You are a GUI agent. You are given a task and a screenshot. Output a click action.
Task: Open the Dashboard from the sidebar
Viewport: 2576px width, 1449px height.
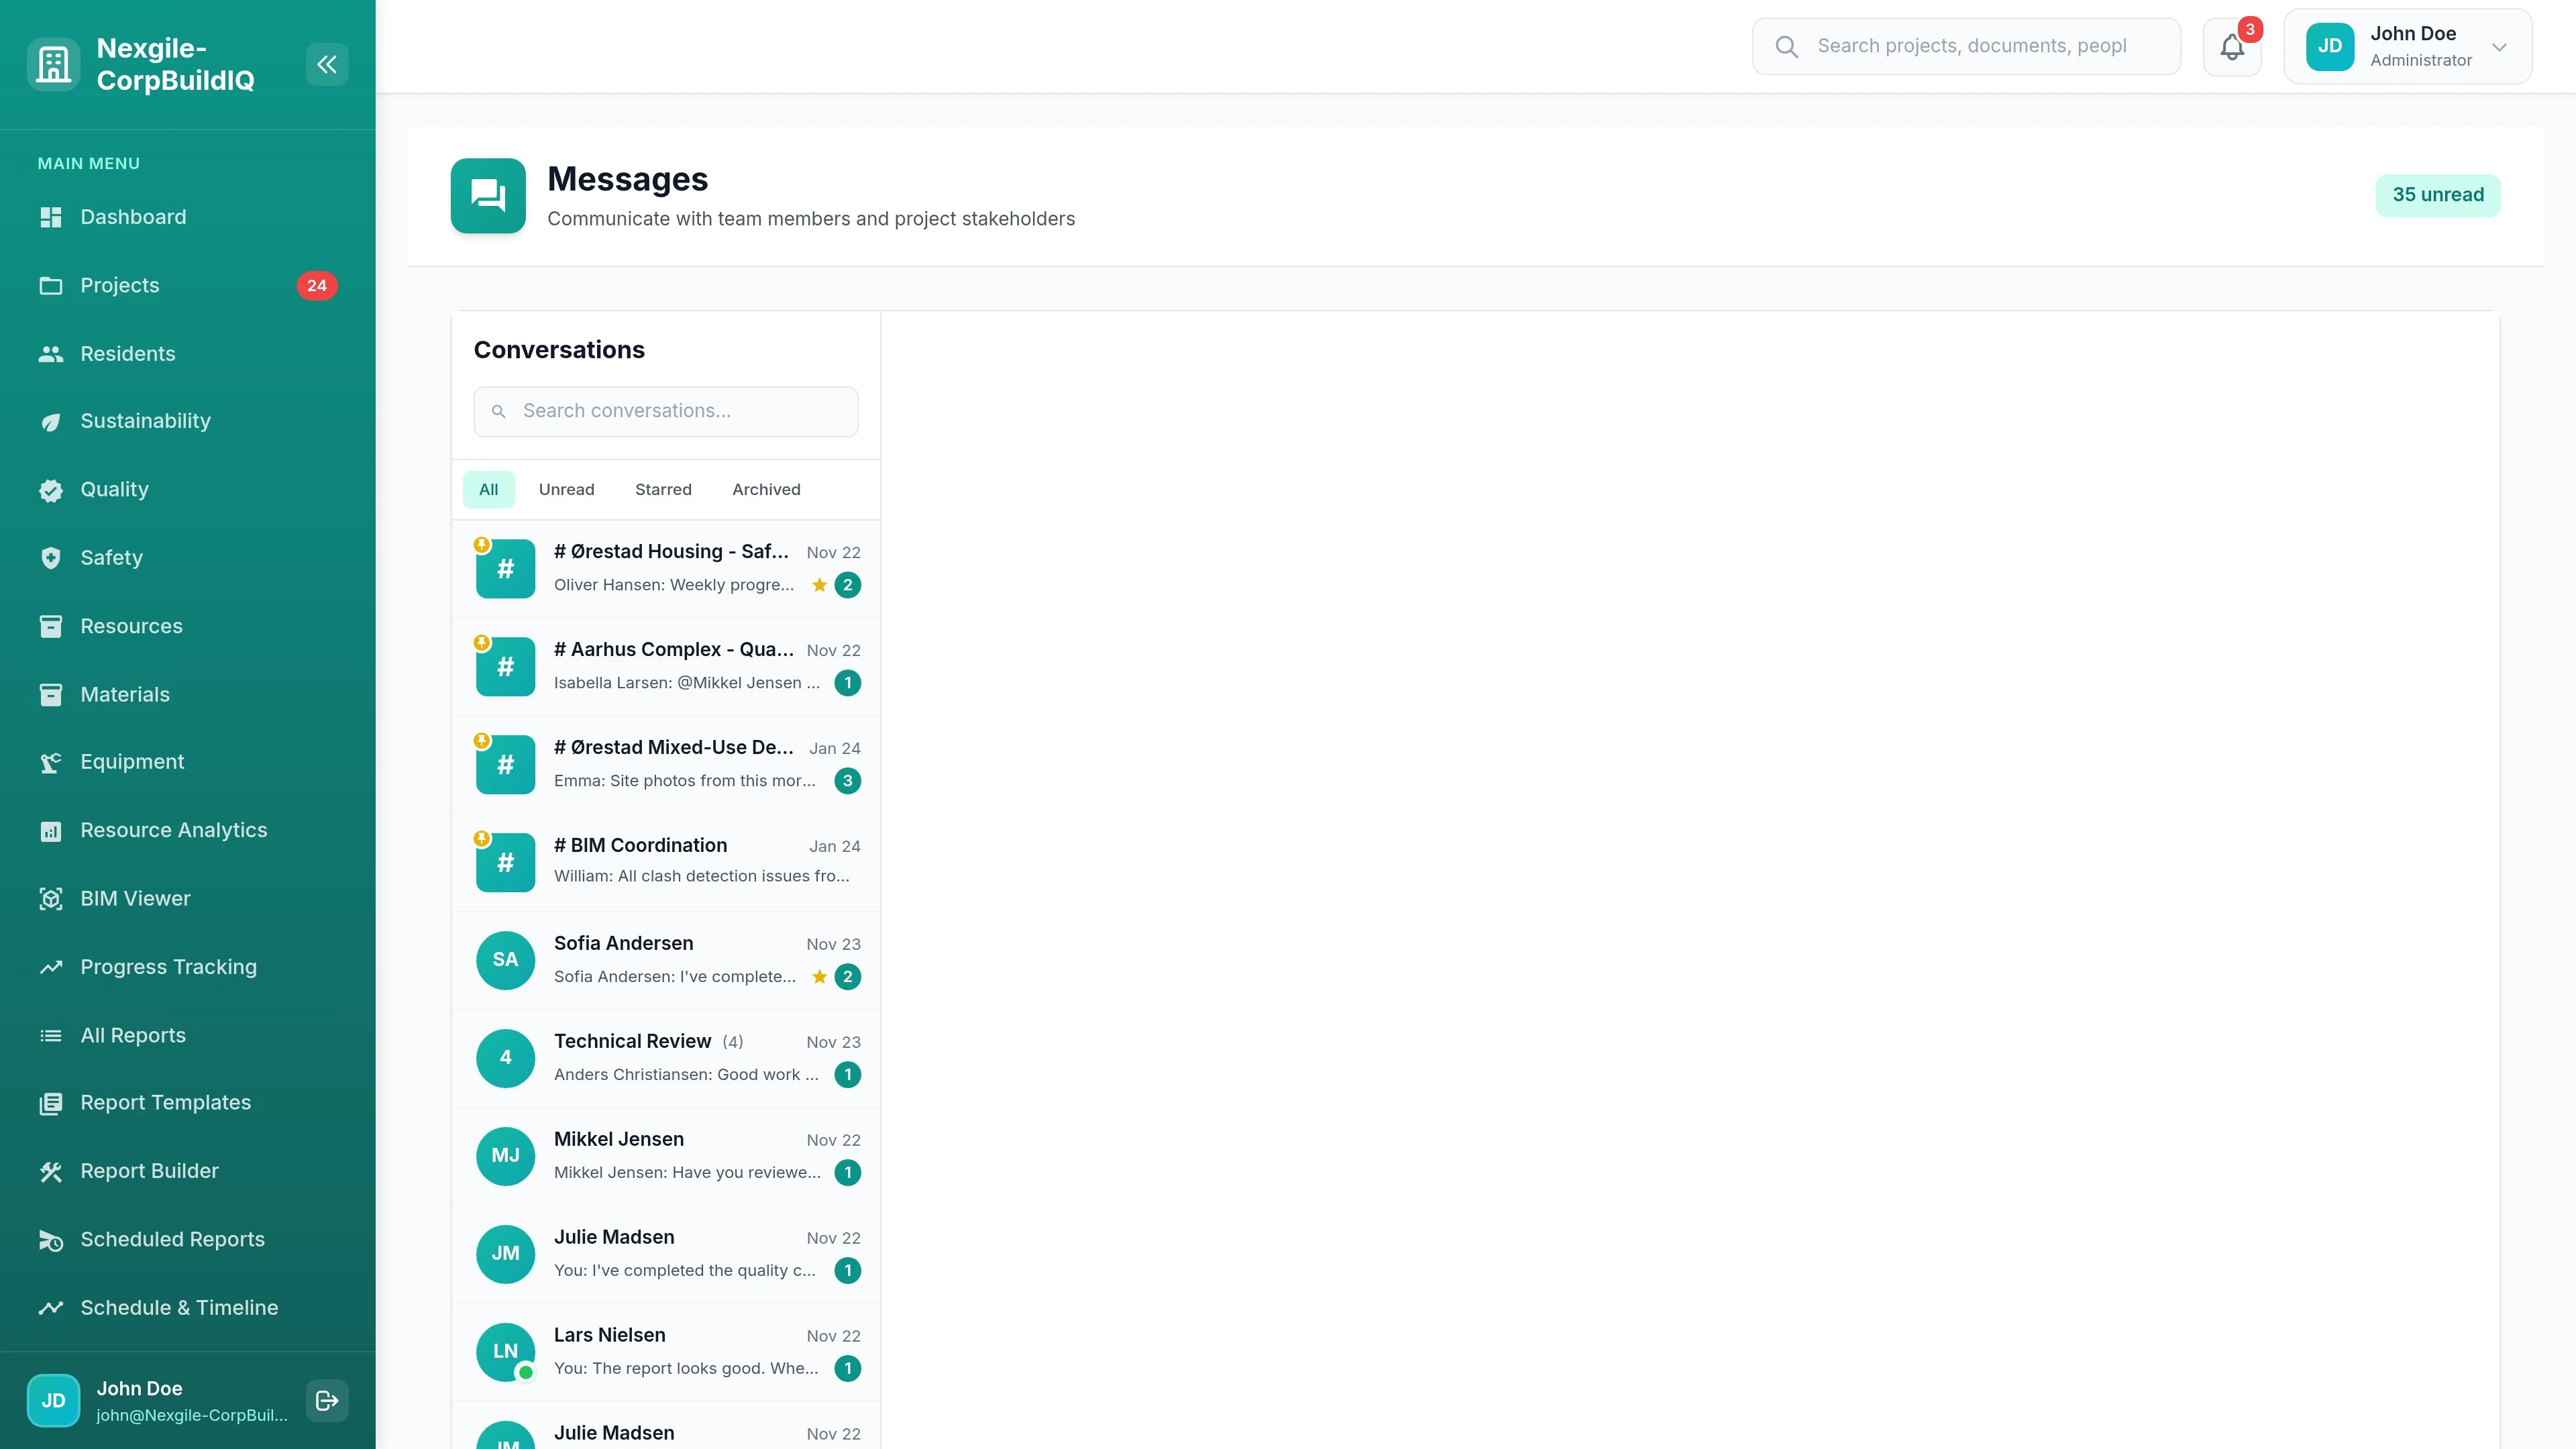click(133, 217)
